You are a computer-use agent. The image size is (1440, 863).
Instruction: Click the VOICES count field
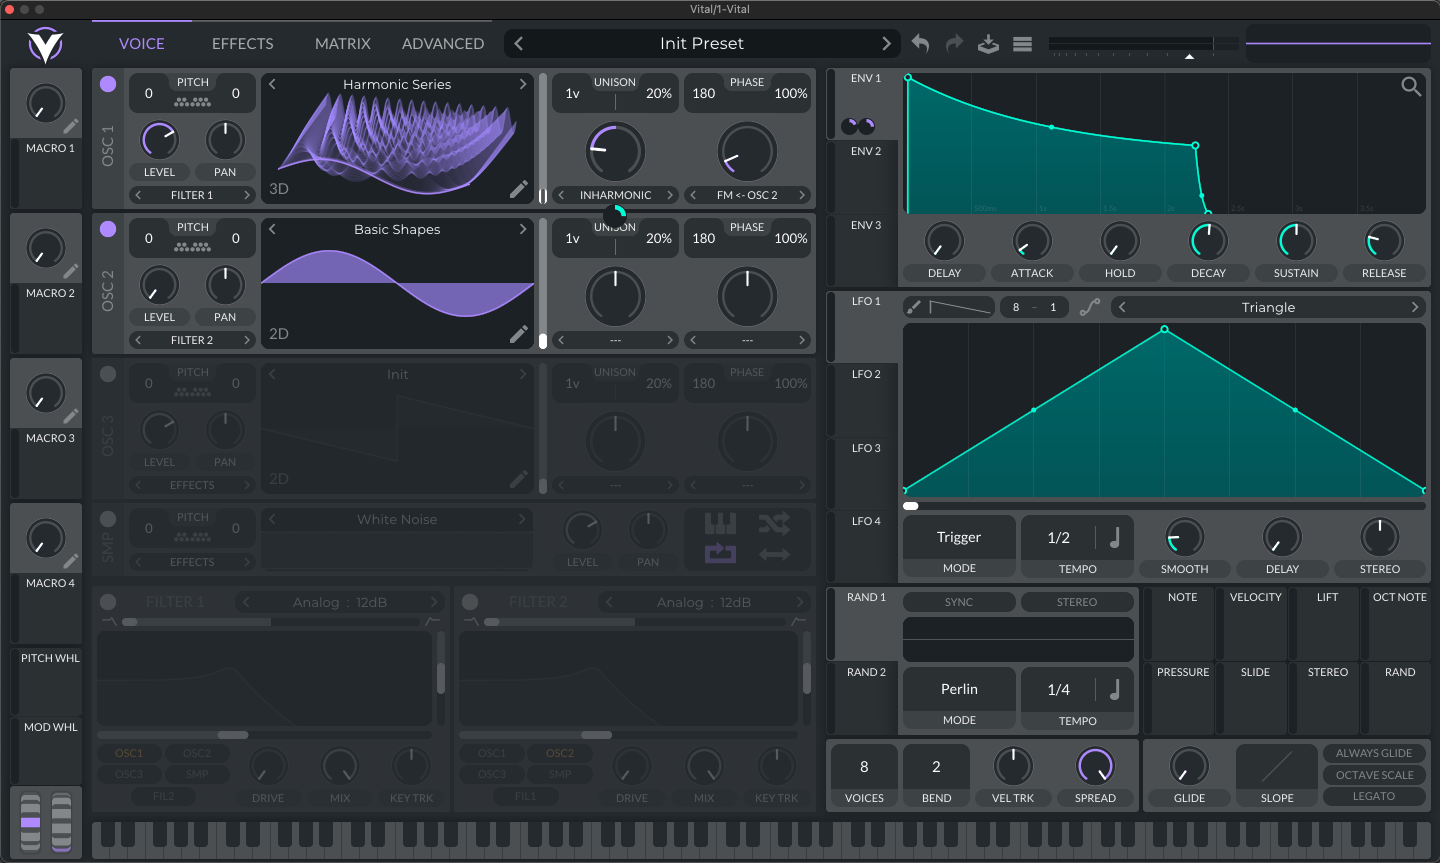click(864, 767)
